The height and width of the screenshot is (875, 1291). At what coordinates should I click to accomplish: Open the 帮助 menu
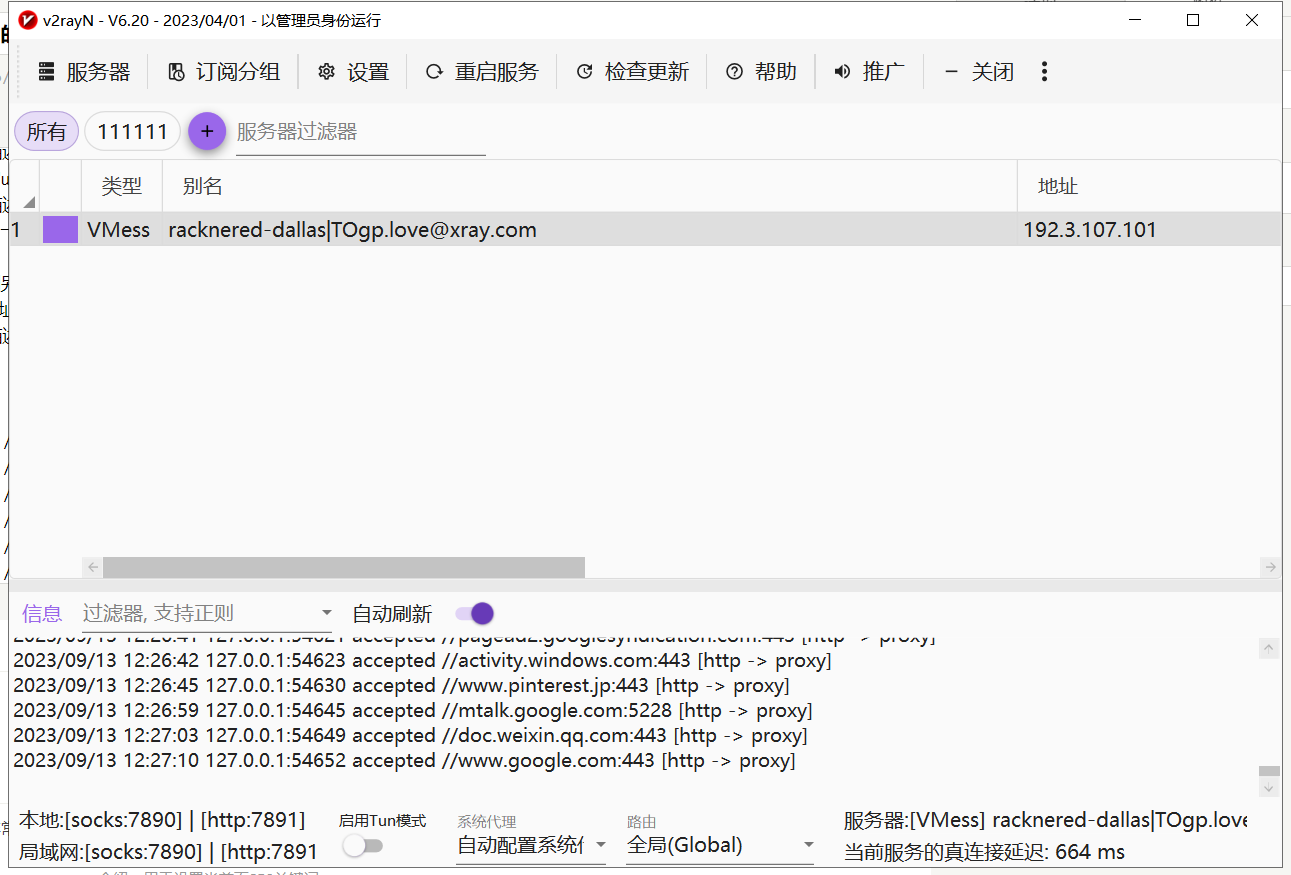pos(762,72)
